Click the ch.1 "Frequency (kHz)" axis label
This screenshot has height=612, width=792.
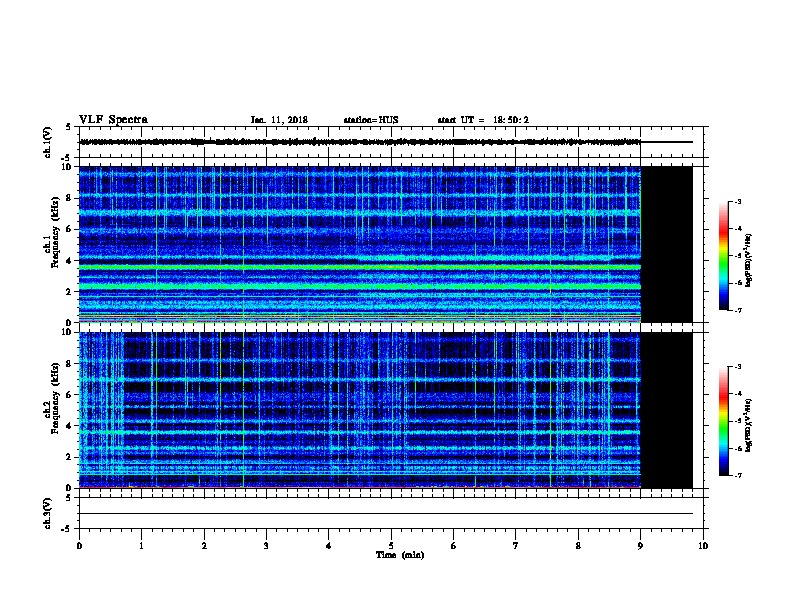[55, 233]
